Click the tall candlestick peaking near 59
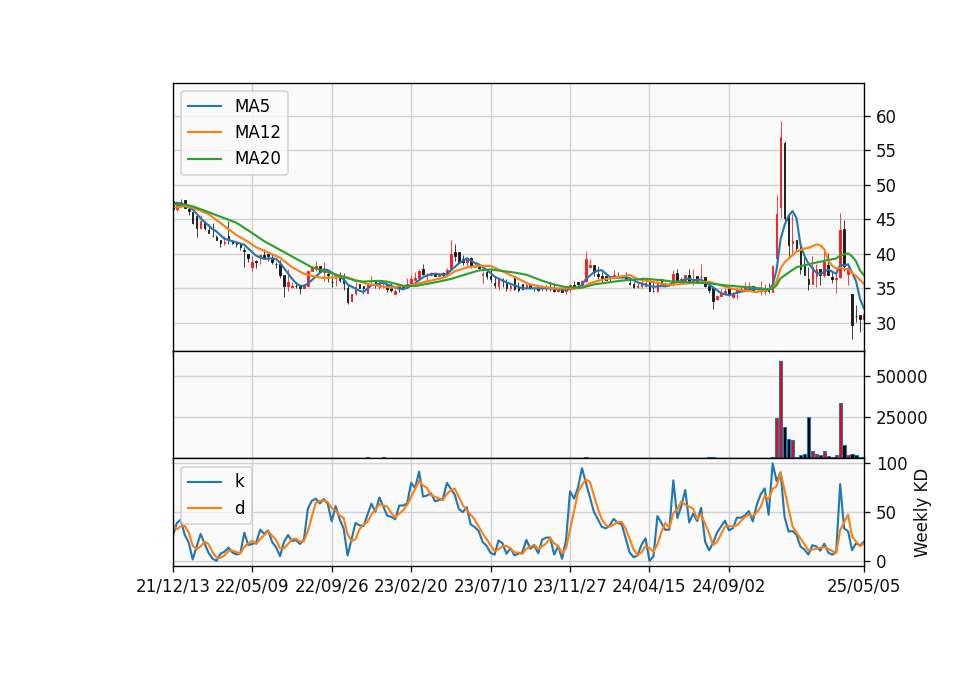The height and width of the screenshot is (690, 960). [781, 170]
